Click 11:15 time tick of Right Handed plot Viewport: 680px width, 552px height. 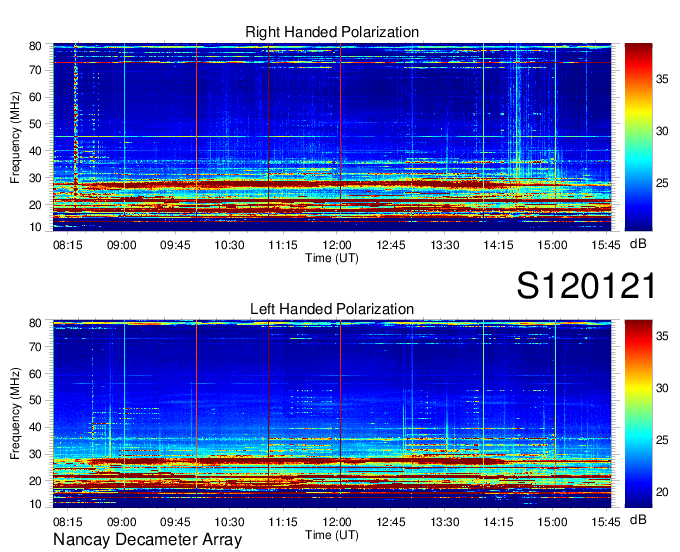(283, 245)
